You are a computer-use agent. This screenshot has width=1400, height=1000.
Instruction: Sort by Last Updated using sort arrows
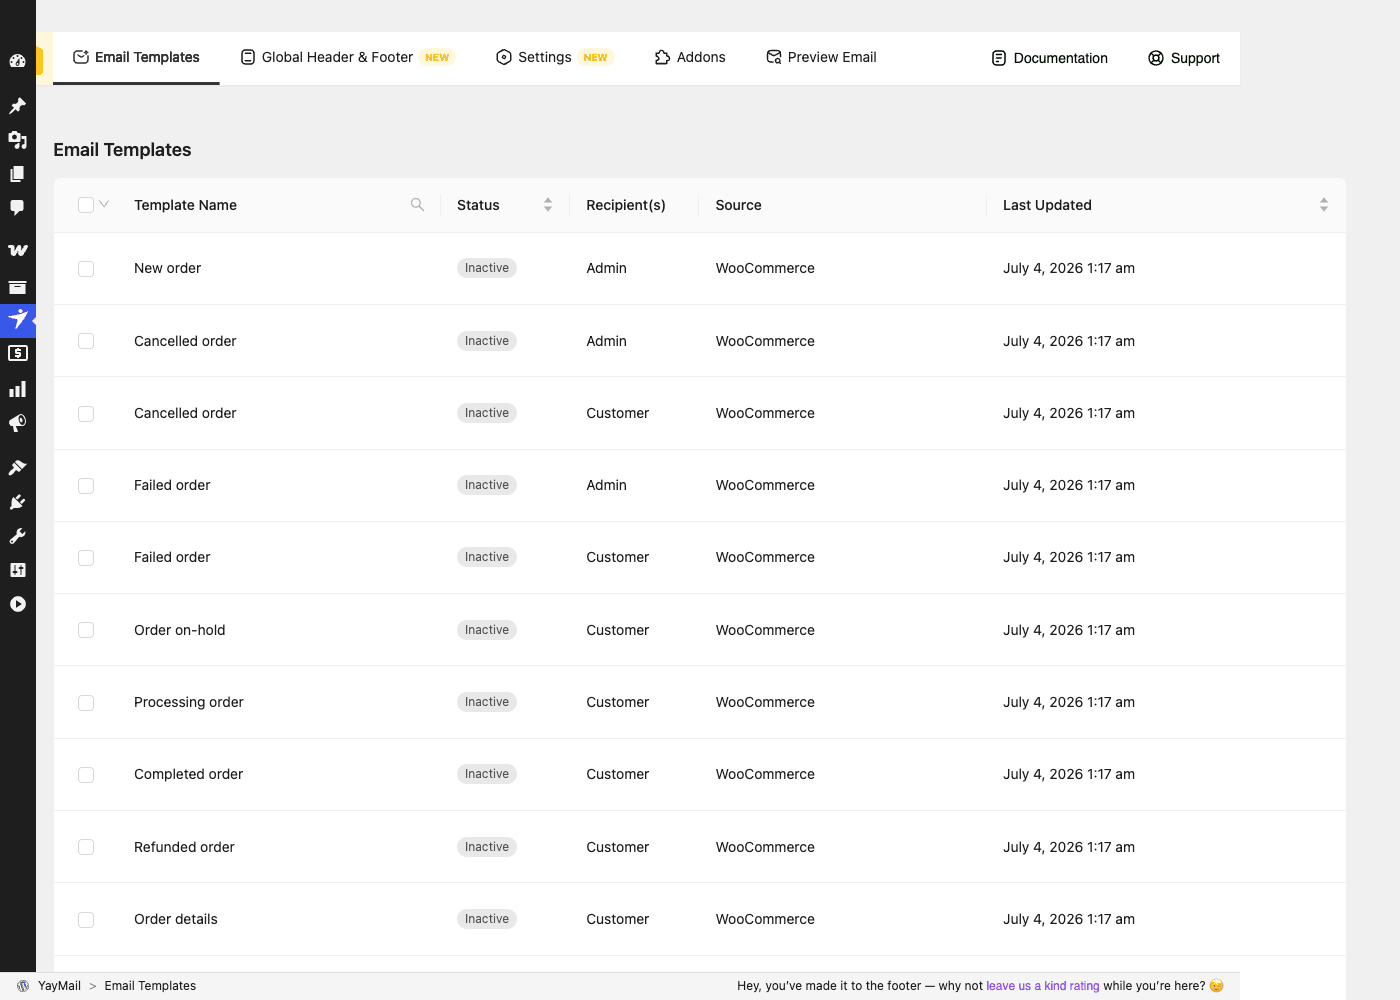point(1324,204)
